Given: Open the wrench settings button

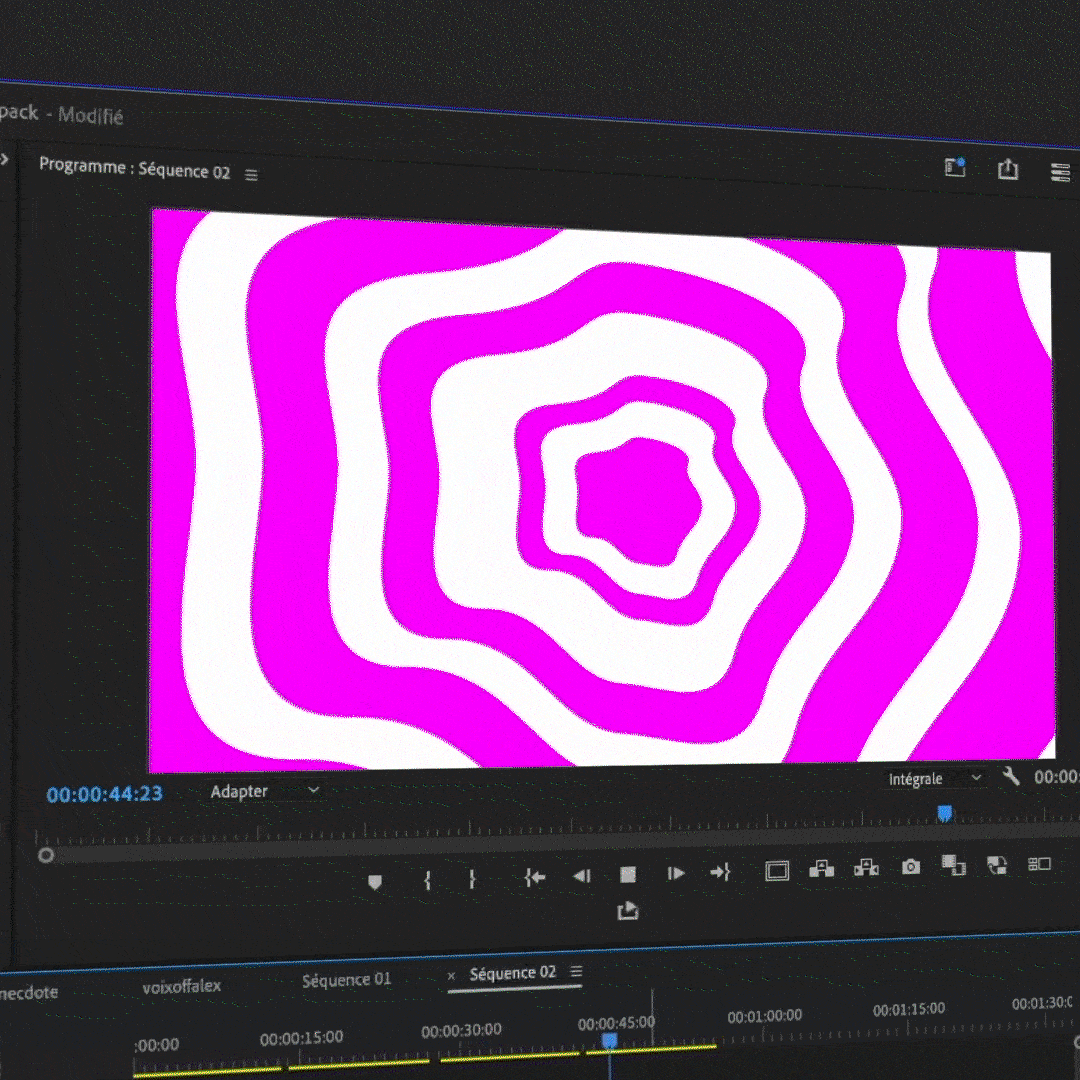Looking at the screenshot, I should 1011,776.
